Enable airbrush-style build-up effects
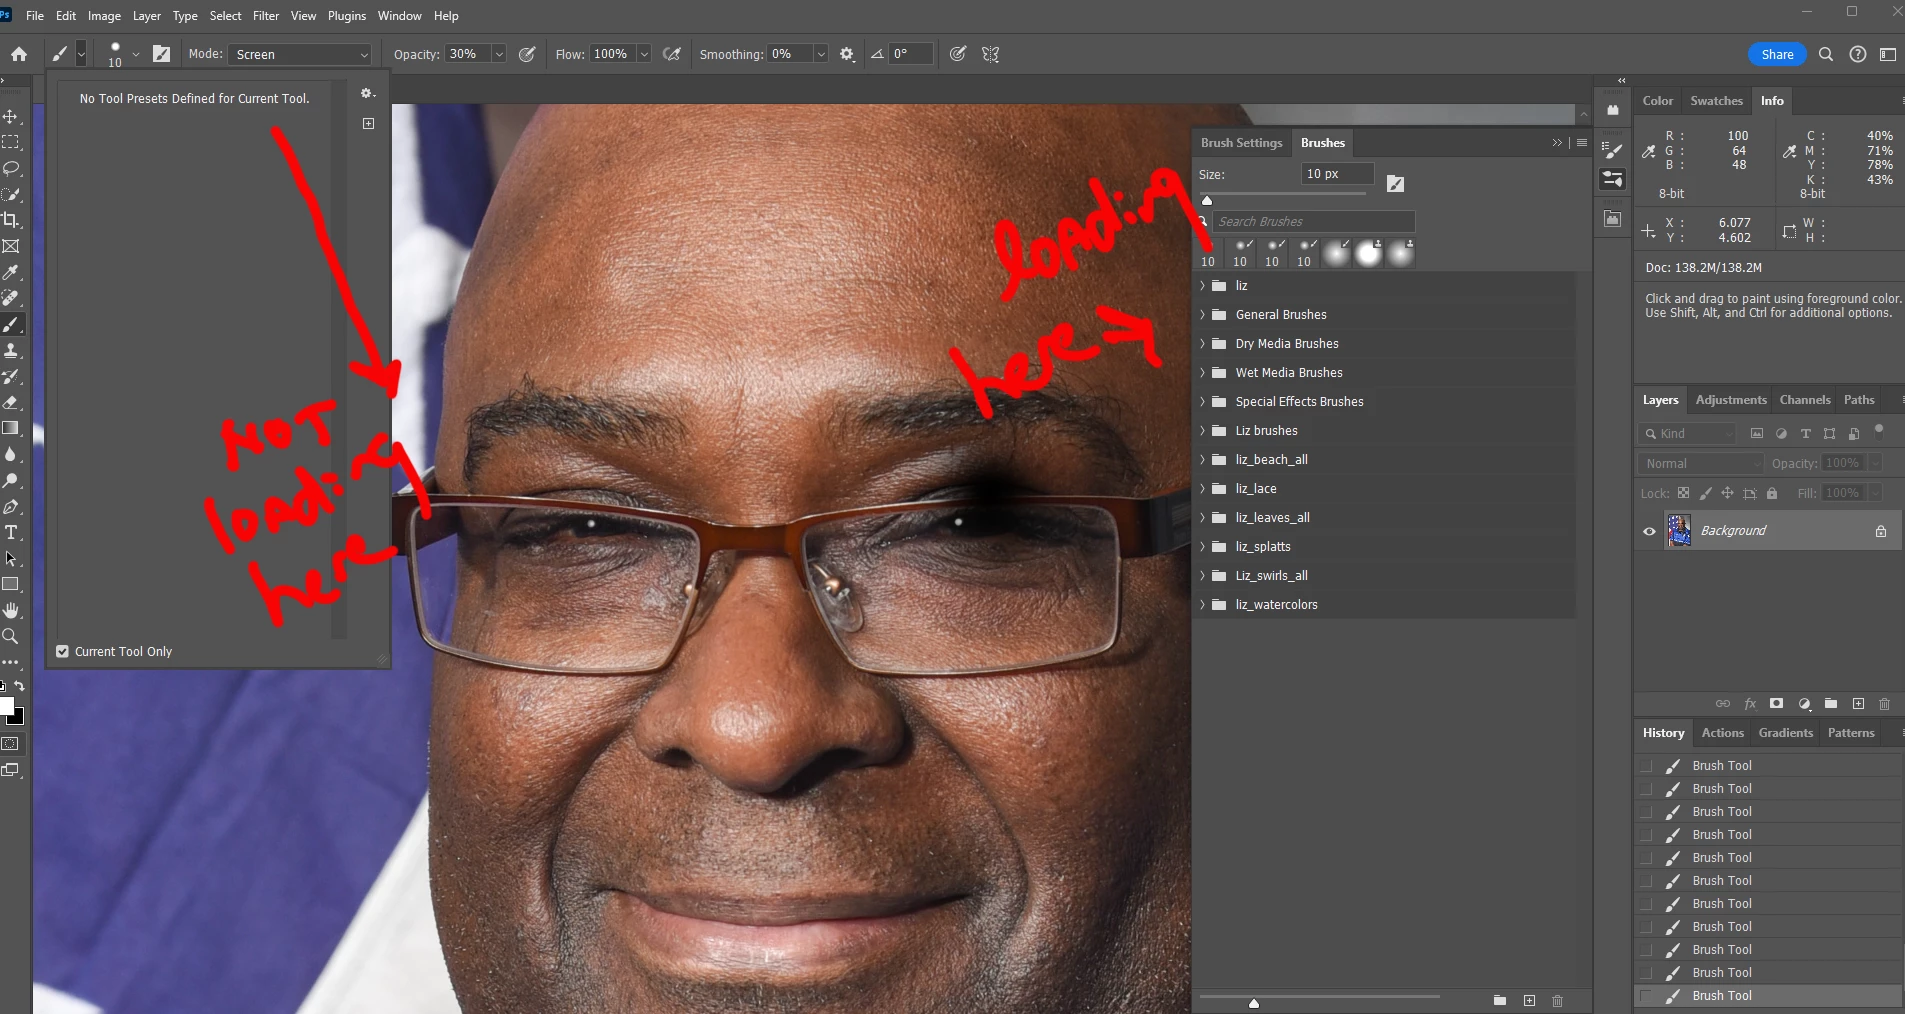This screenshot has width=1905, height=1014. point(672,54)
